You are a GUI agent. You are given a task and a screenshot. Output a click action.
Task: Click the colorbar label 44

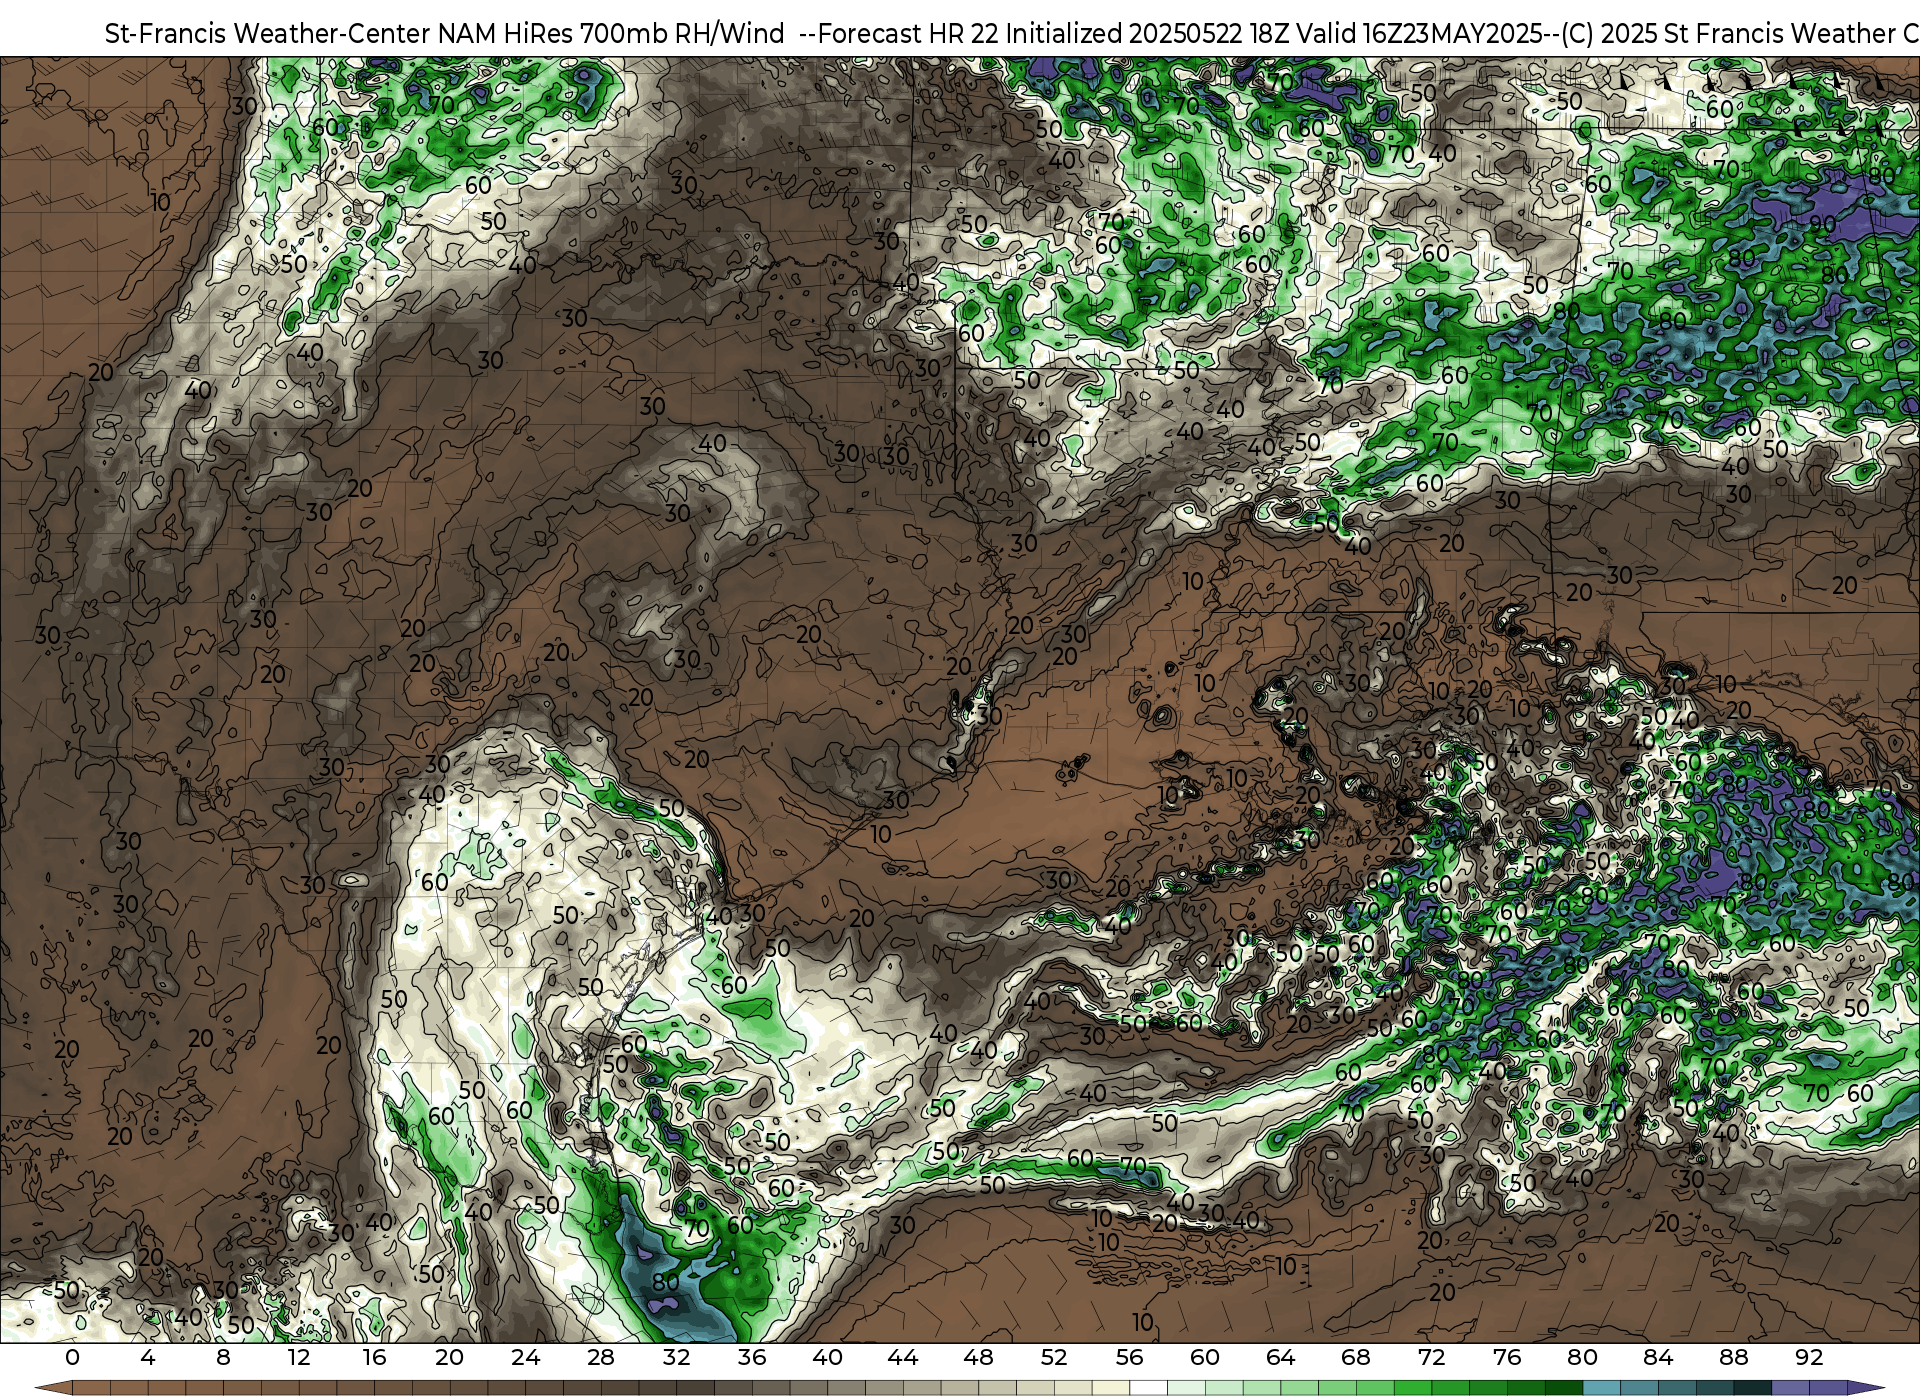point(903,1358)
